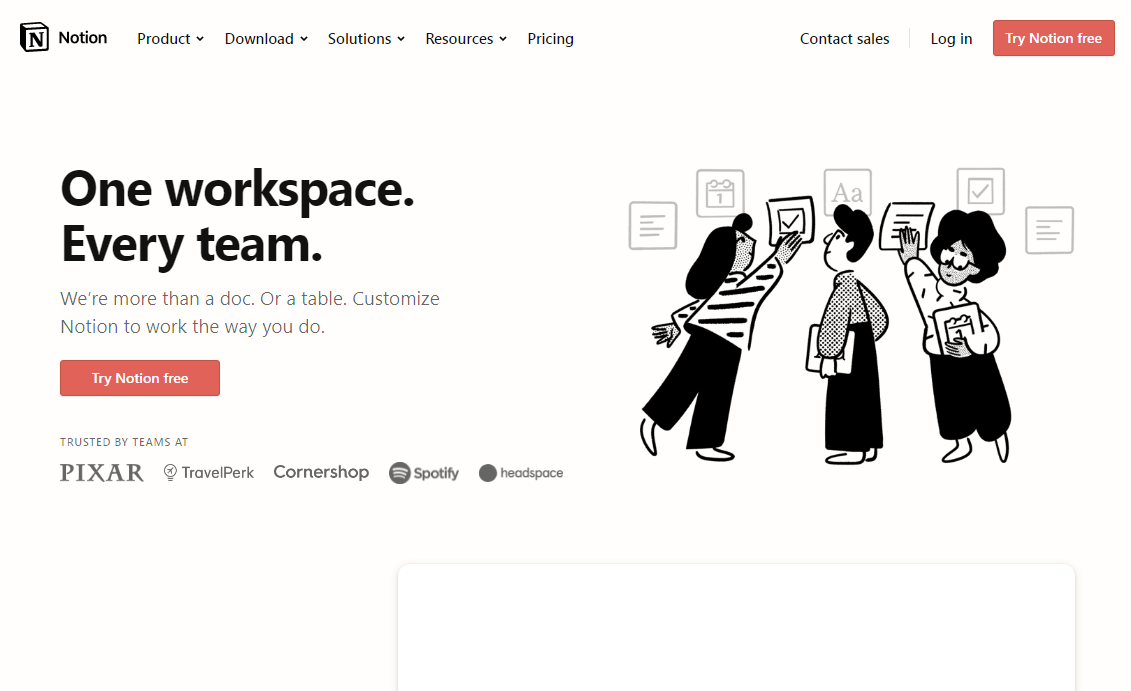
Task: Click the Cornershop logo
Action: pyautogui.click(x=321, y=472)
